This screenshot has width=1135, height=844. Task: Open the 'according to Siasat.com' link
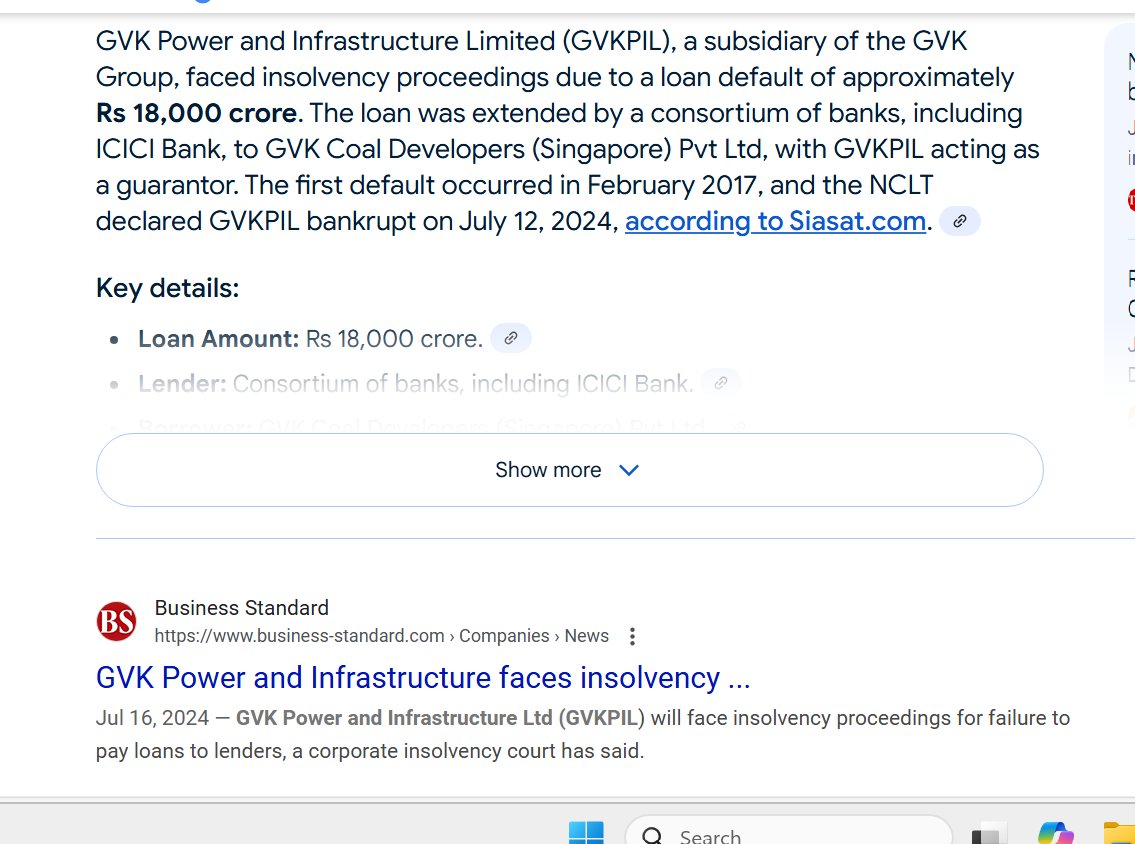[775, 221]
